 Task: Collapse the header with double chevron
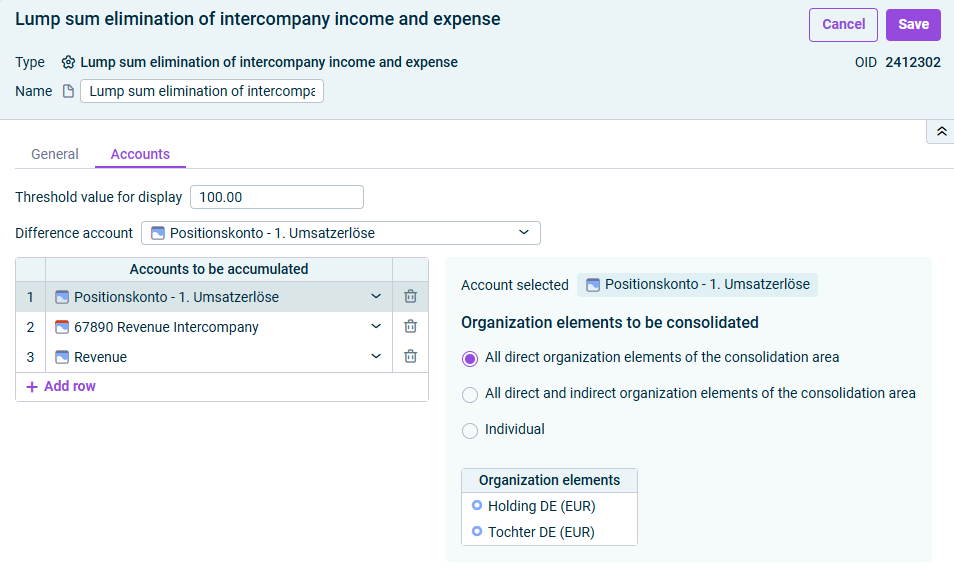point(941,131)
